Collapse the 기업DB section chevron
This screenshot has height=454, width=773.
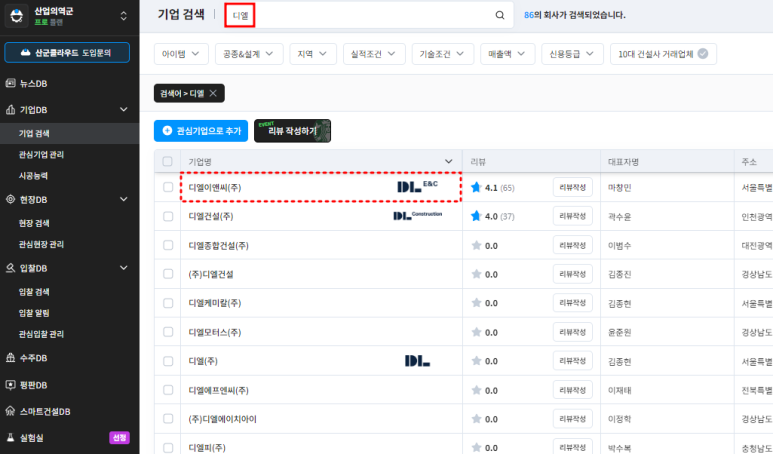point(123,109)
